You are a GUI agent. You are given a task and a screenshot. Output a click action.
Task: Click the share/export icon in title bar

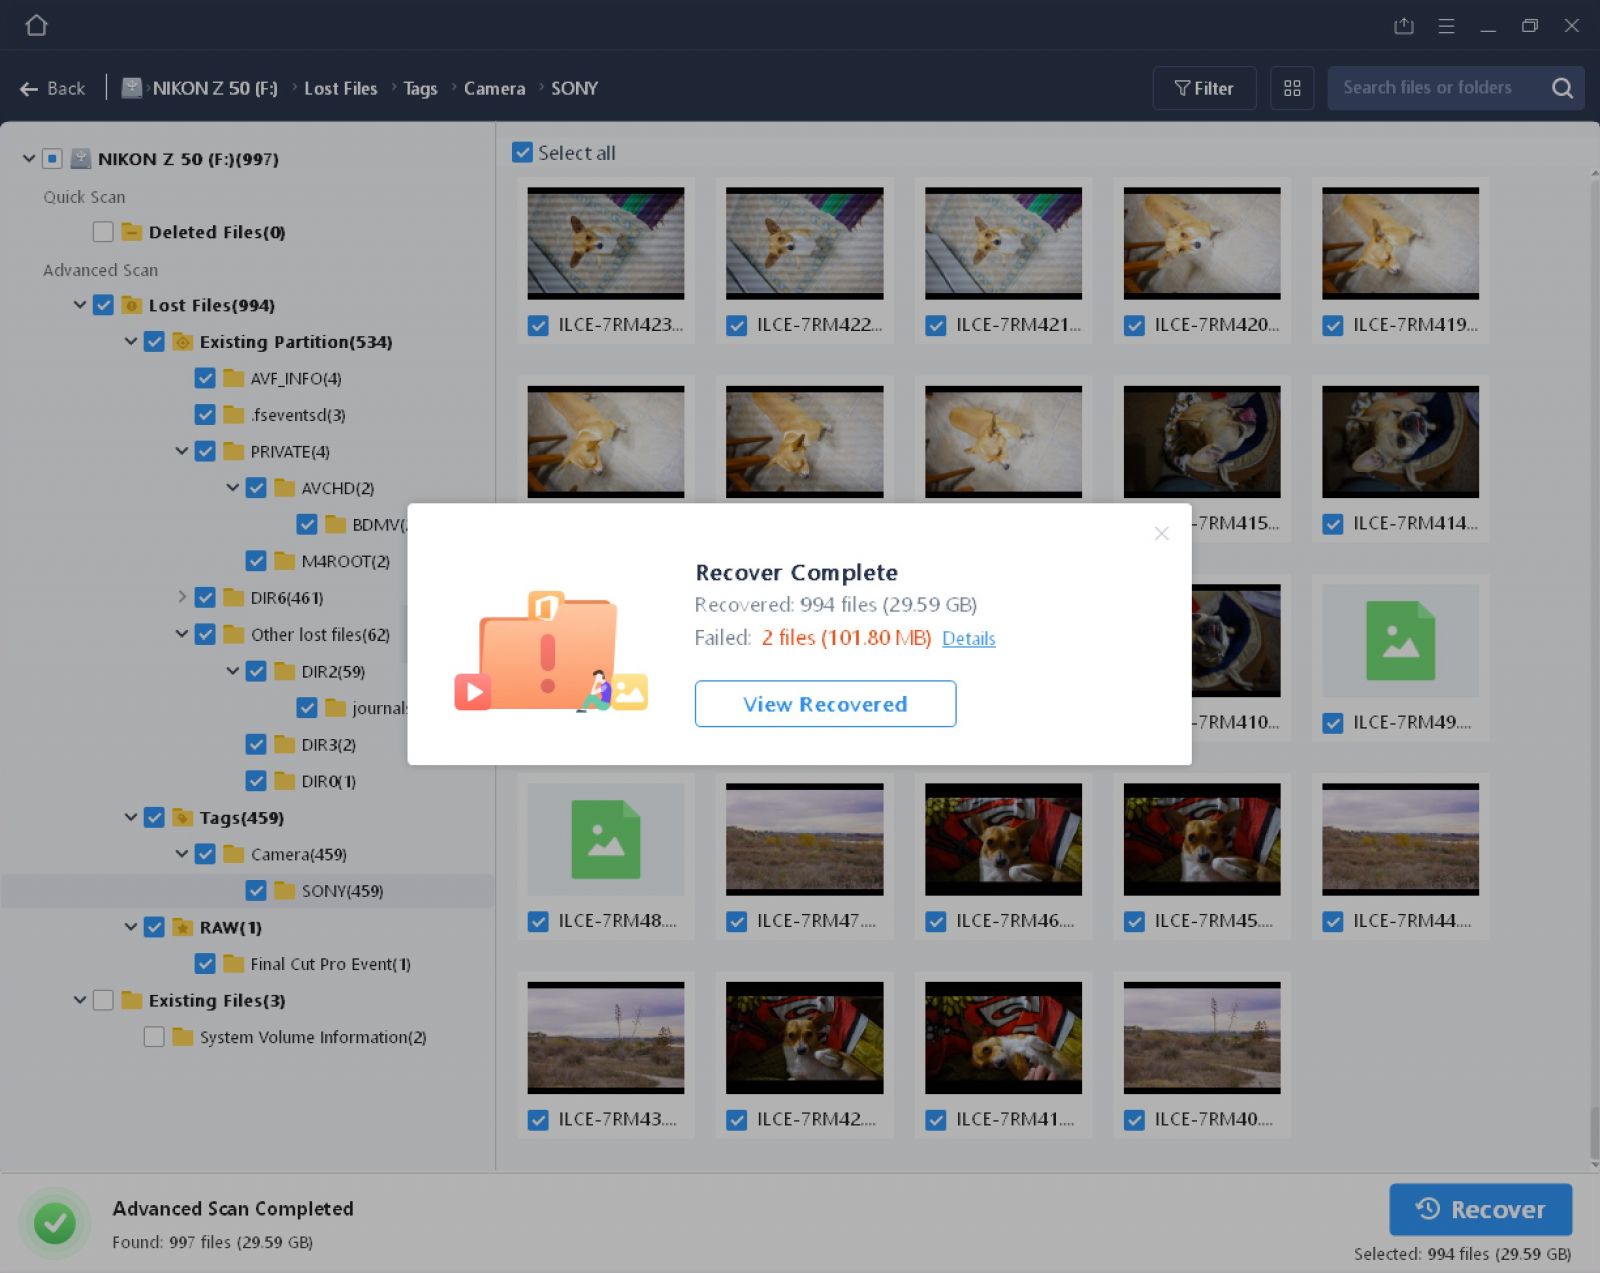click(x=1404, y=25)
